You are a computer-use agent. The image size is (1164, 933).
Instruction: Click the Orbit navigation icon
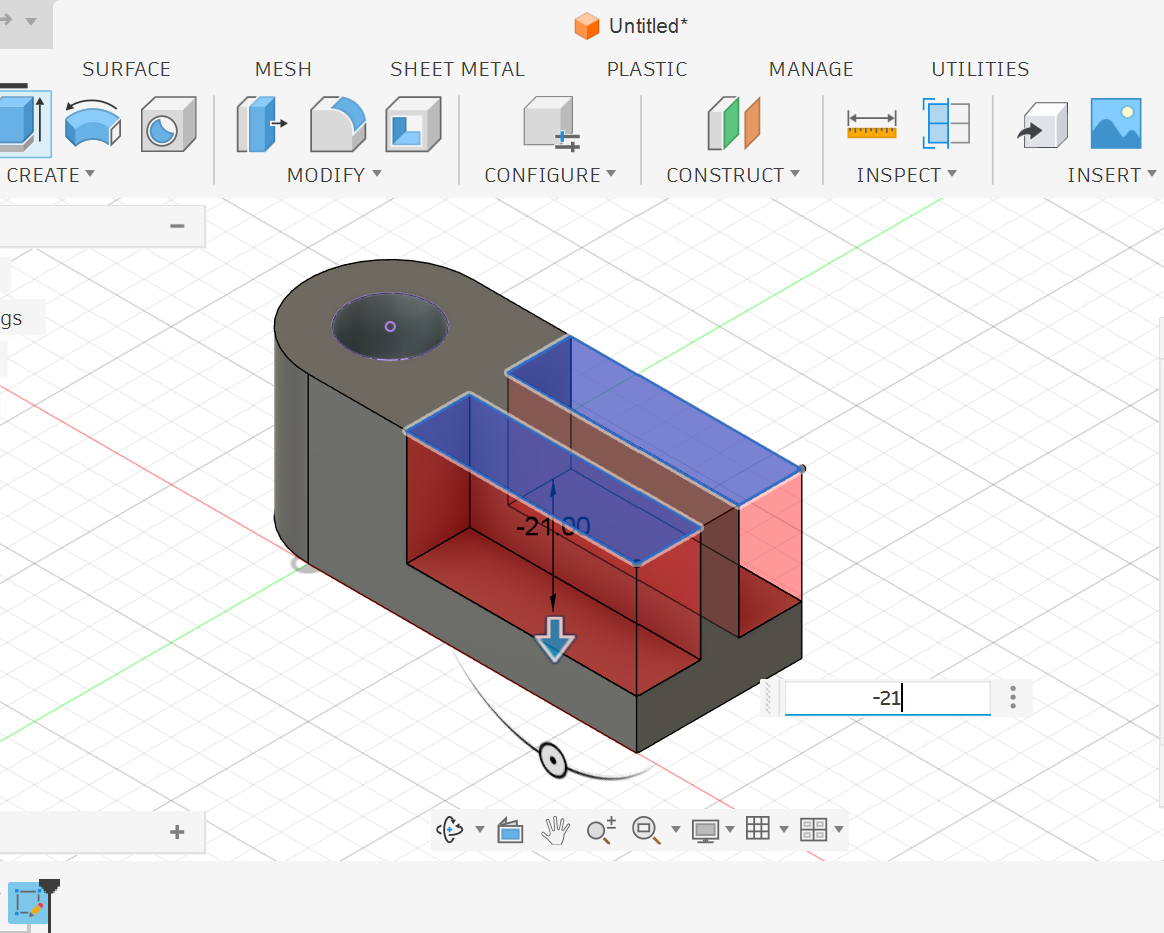coord(451,829)
